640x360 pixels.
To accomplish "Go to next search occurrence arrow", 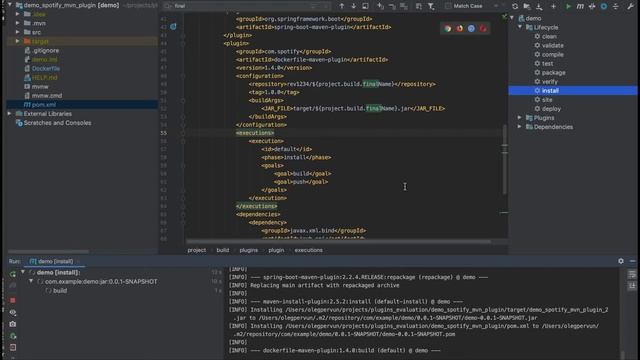I will pos(353,6).
